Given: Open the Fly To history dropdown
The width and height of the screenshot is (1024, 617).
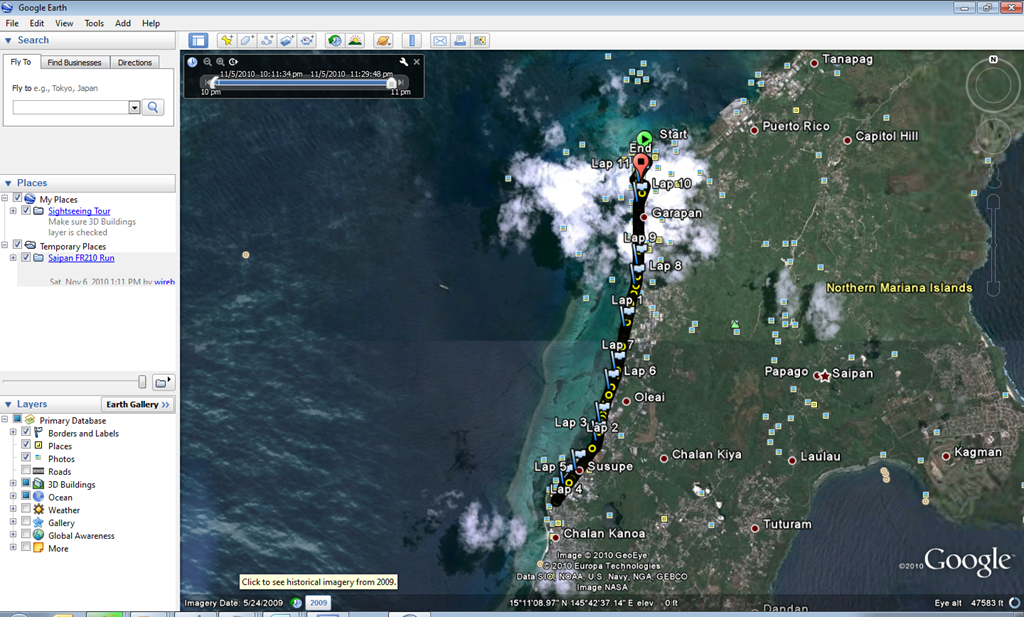Looking at the screenshot, I should coord(135,107).
